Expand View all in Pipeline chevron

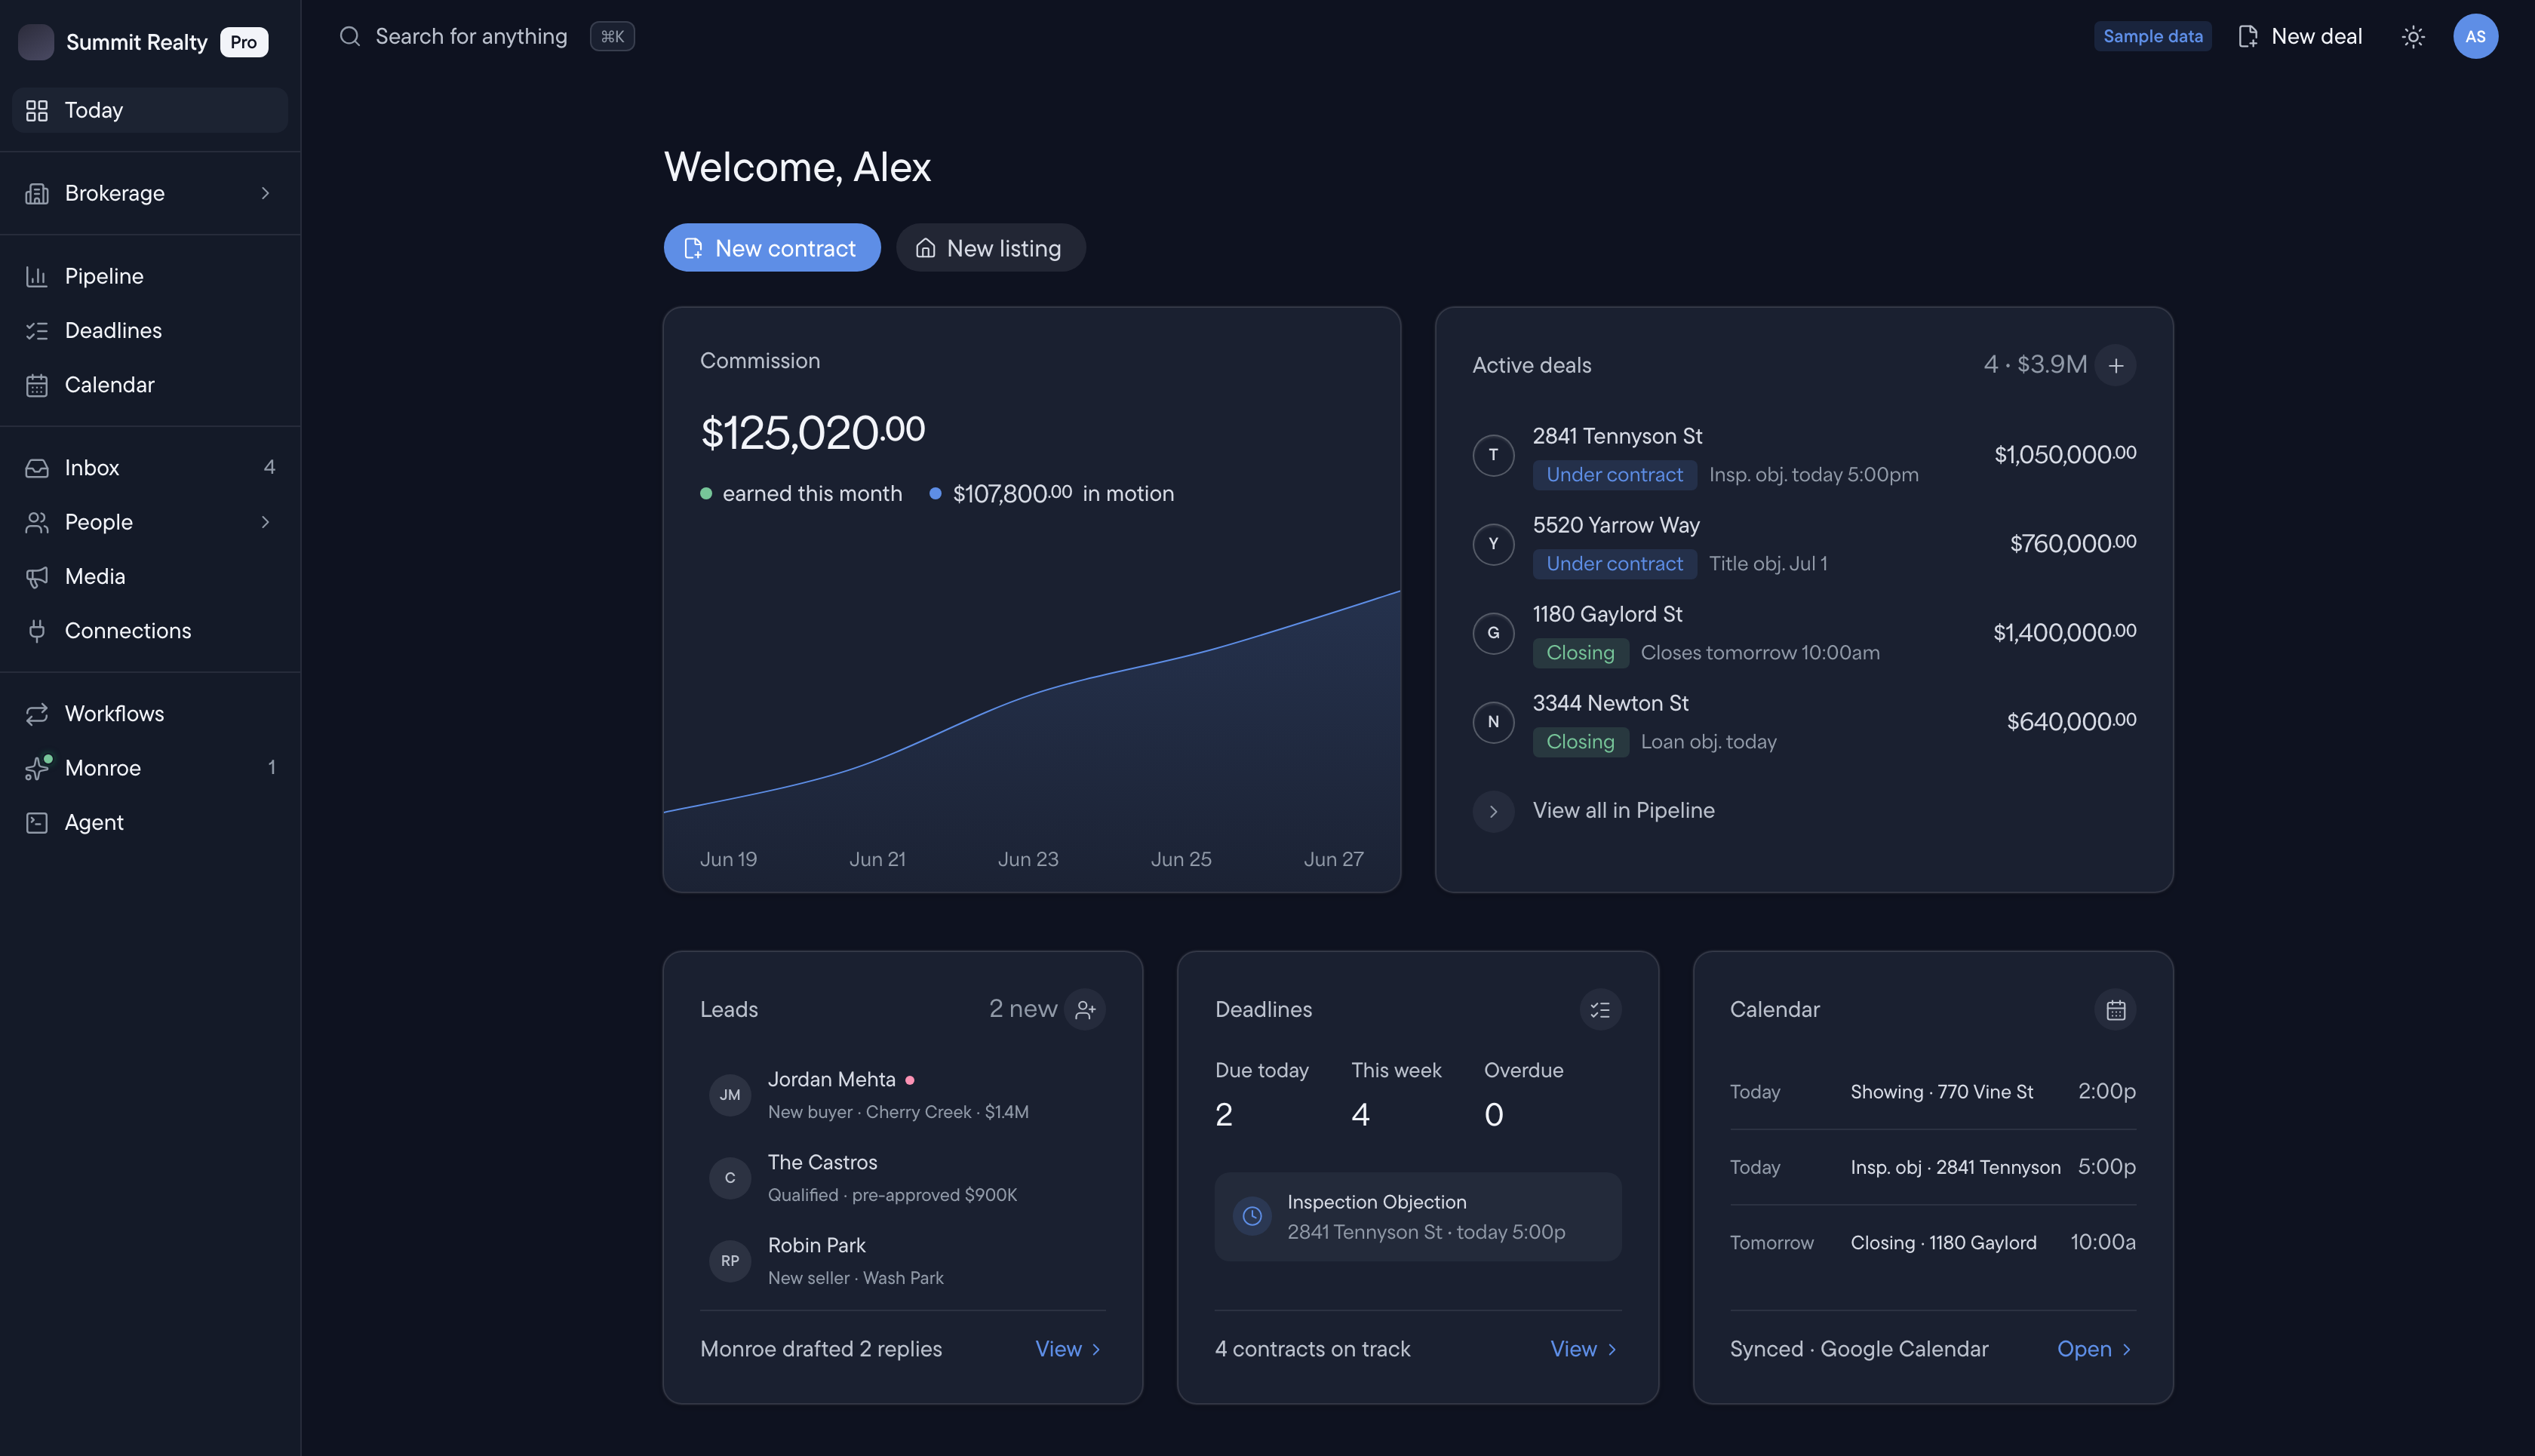pos(1493,811)
